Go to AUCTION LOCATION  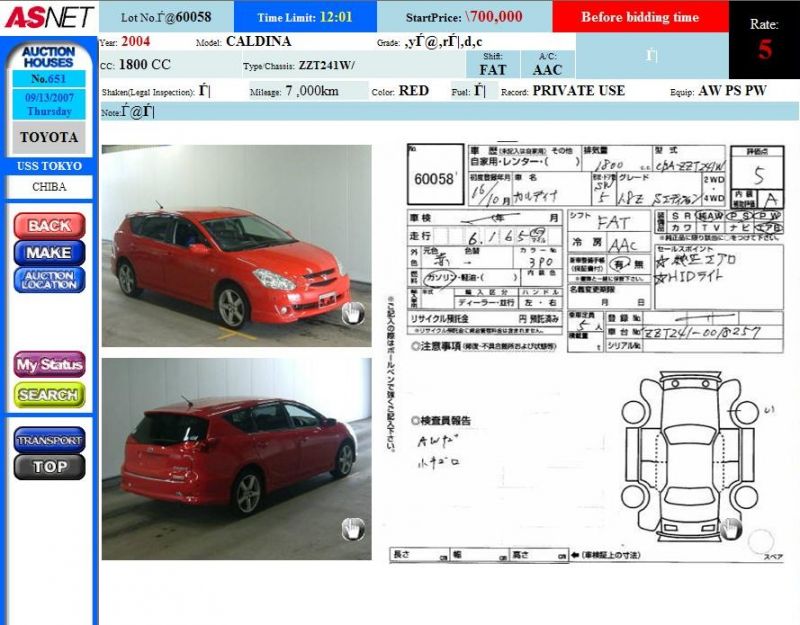(x=49, y=280)
